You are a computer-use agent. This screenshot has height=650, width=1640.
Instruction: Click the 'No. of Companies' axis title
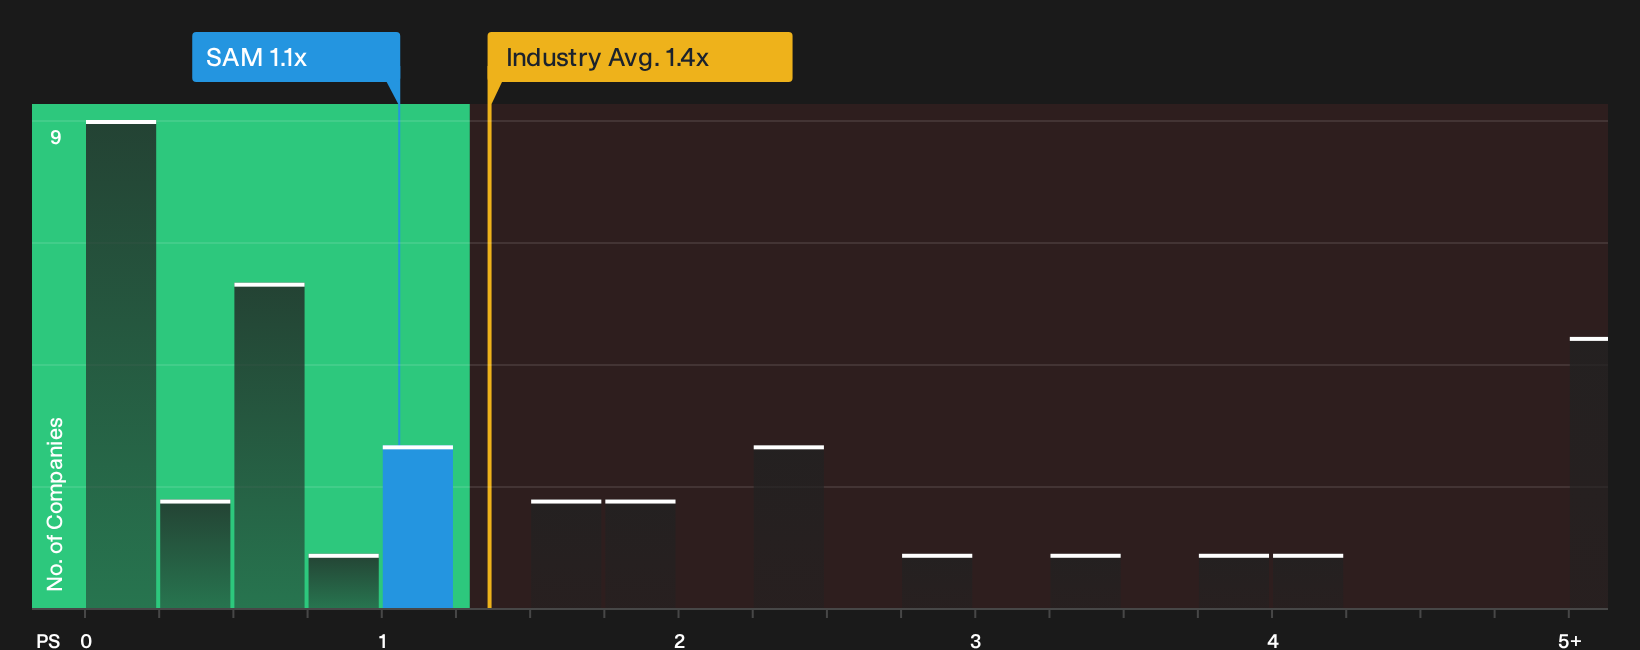pyautogui.click(x=55, y=504)
